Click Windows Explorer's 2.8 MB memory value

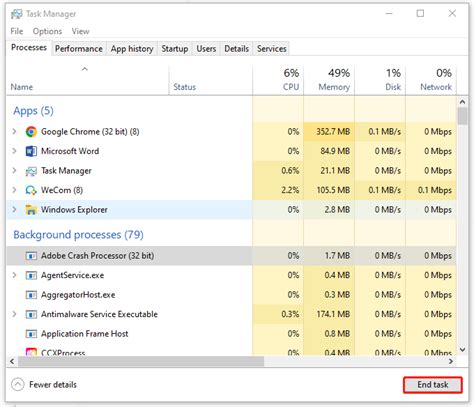(337, 210)
